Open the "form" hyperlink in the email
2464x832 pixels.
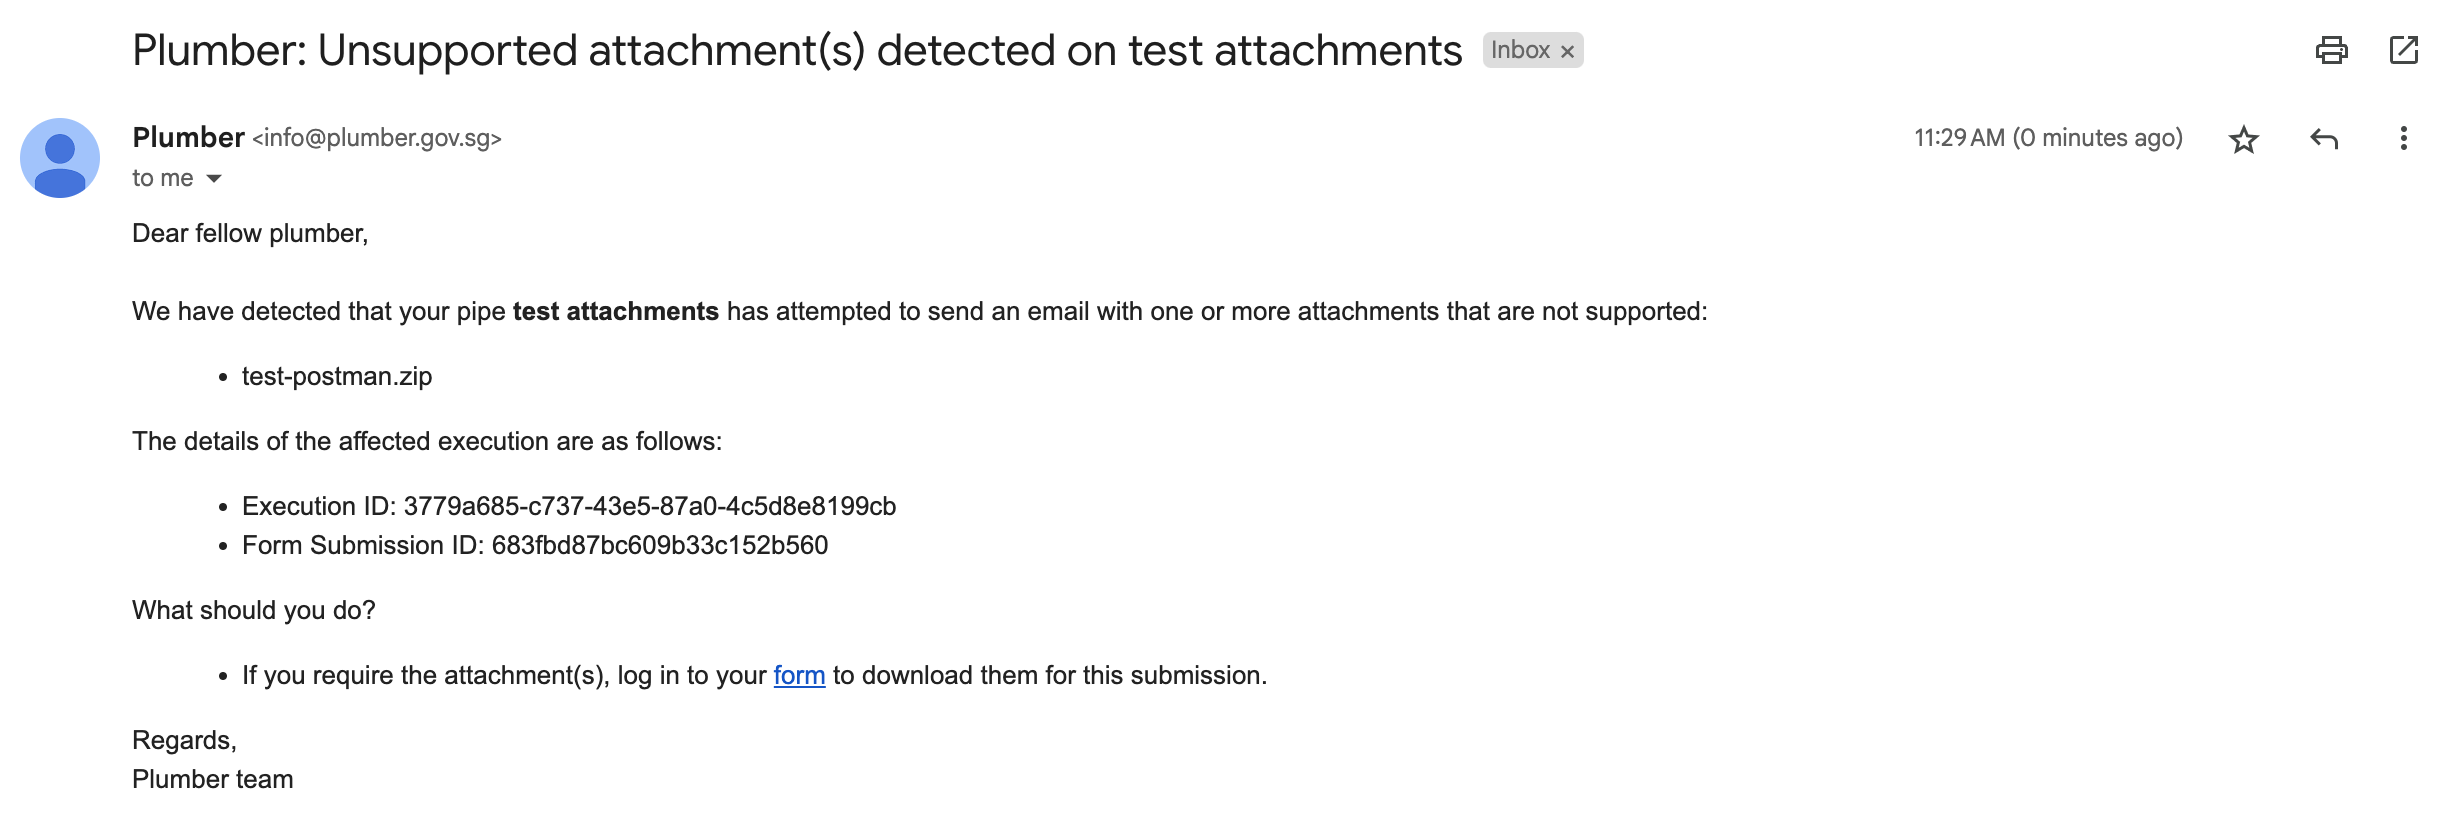click(x=799, y=676)
